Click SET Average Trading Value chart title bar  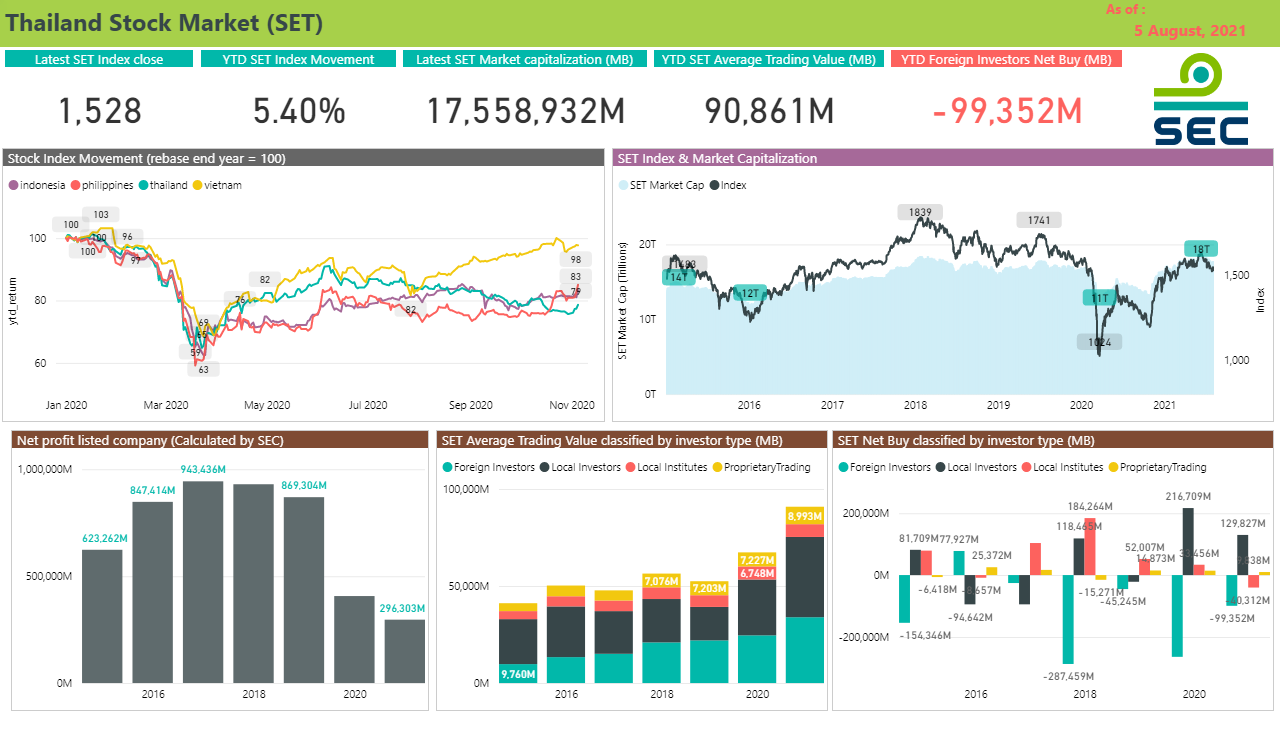pyautogui.click(x=630, y=440)
